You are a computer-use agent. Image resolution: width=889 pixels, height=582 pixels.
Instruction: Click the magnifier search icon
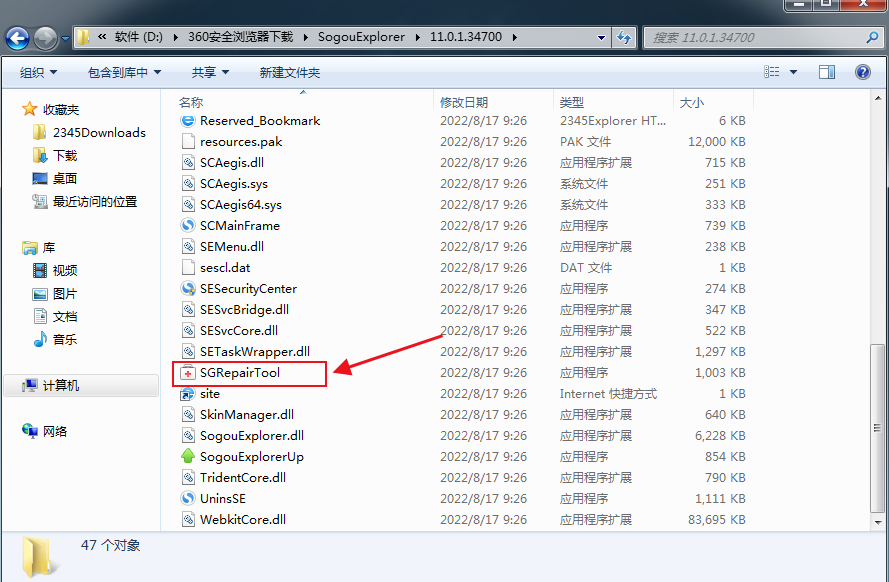(873, 37)
